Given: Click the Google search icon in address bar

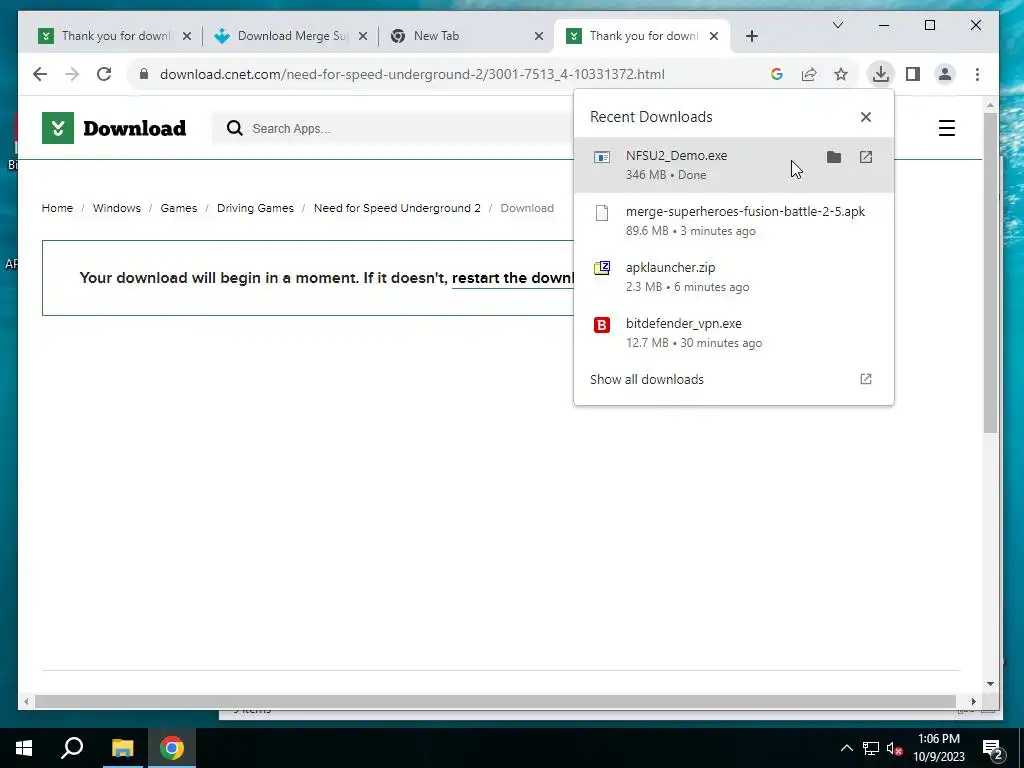Looking at the screenshot, I should click(776, 74).
